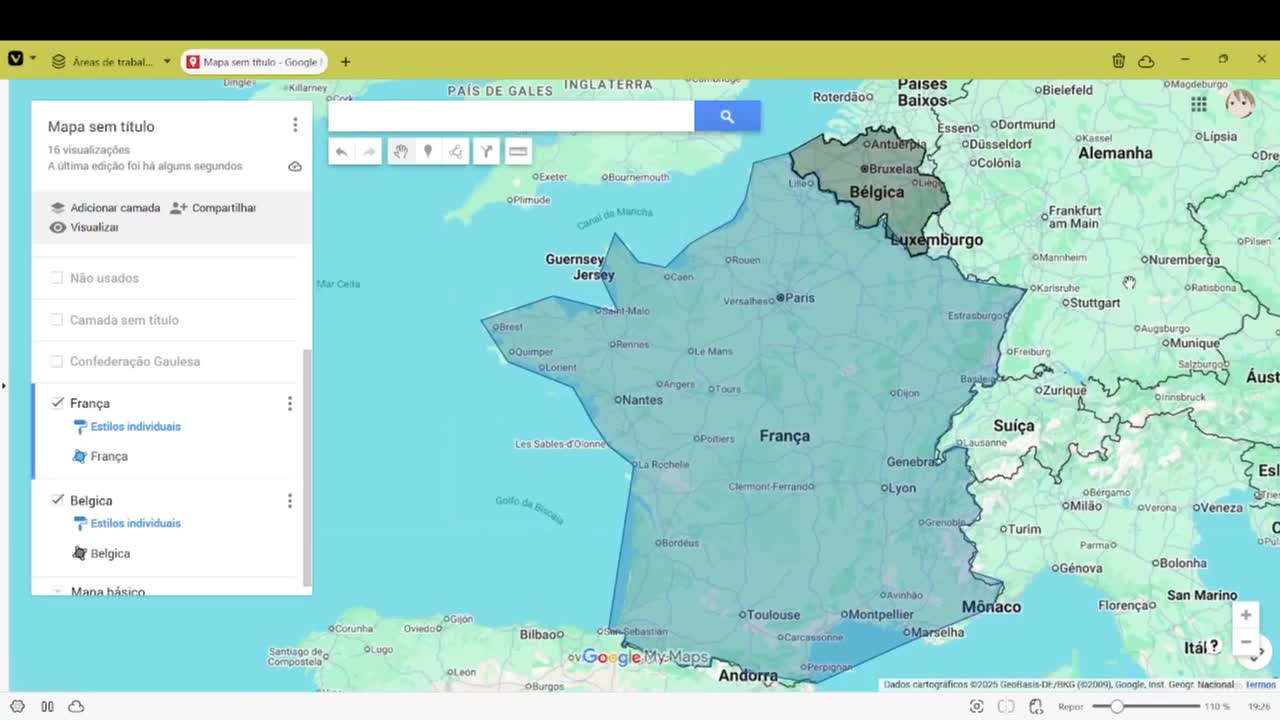
Task: Click the Estilos individuais link under França
Action: (x=134, y=426)
